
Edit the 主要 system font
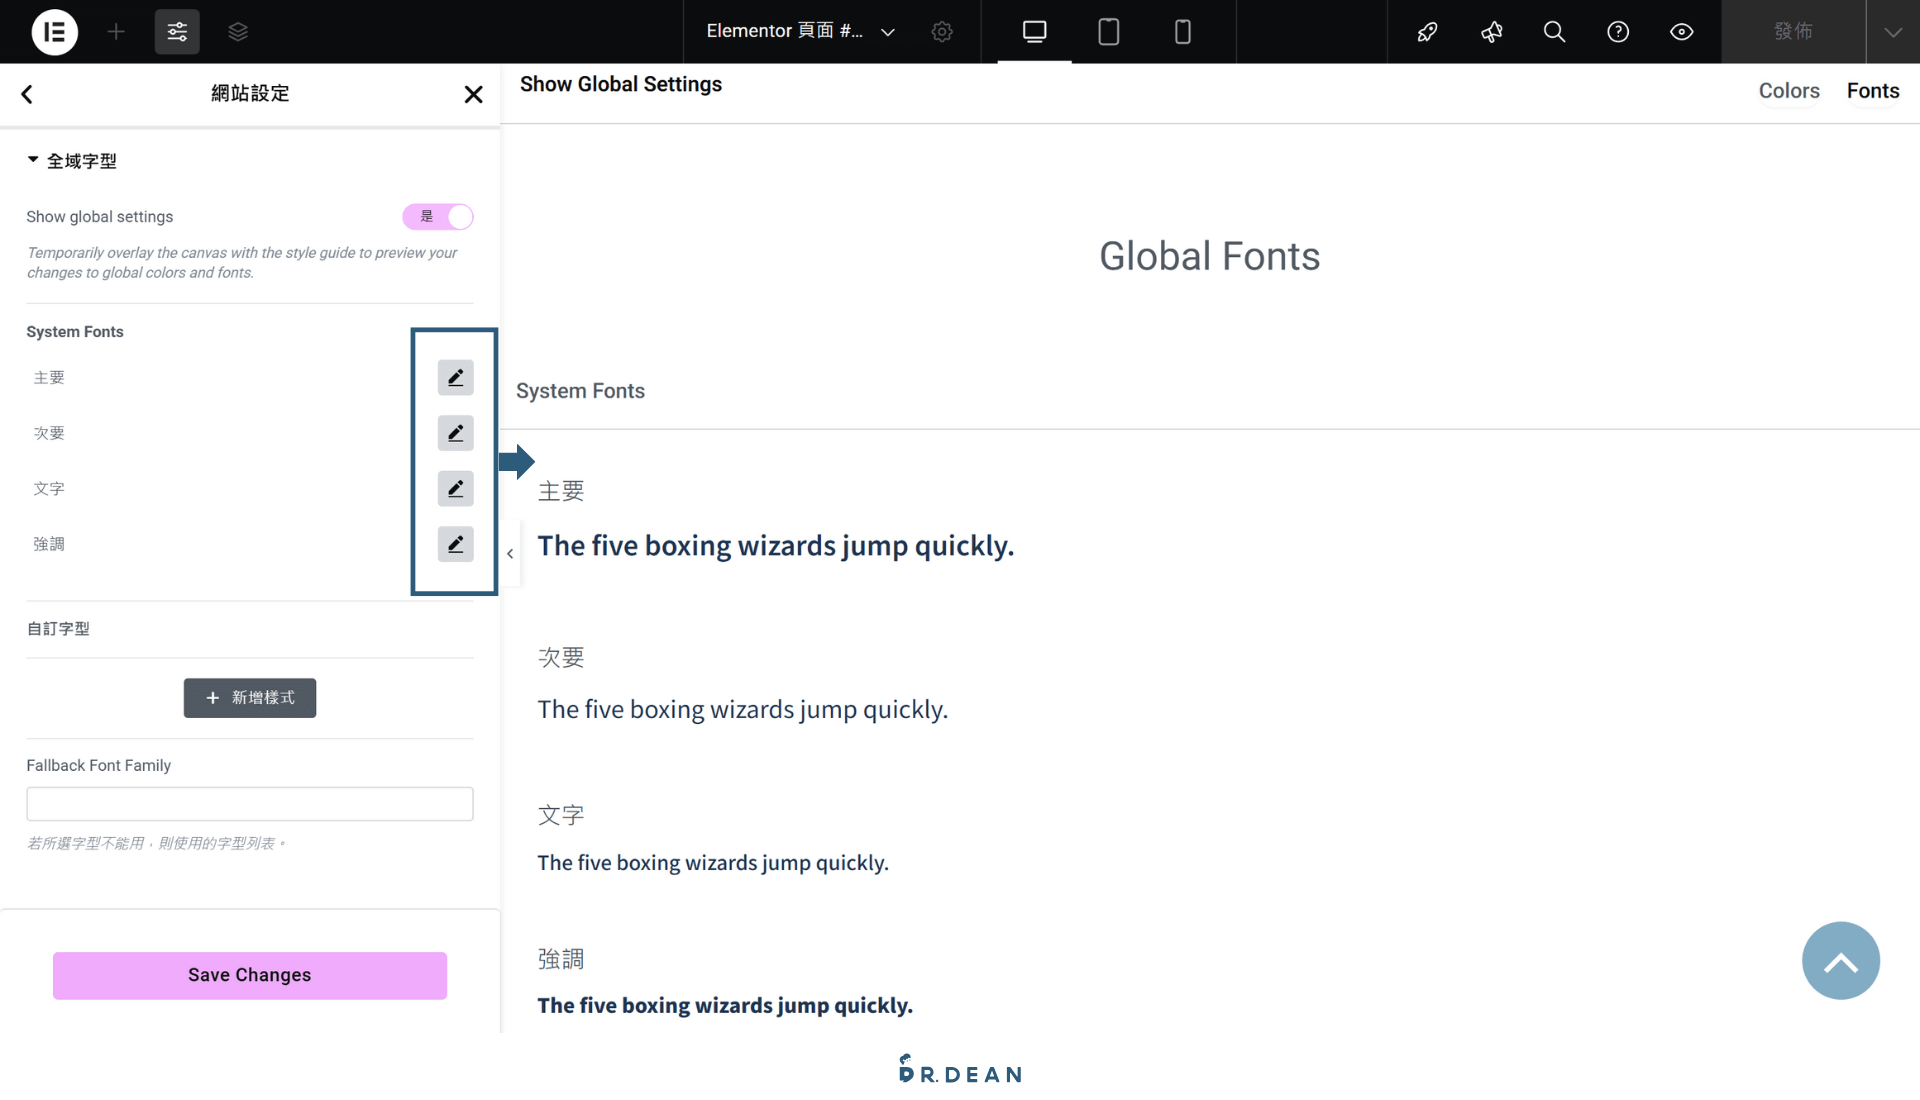pyautogui.click(x=455, y=377)
